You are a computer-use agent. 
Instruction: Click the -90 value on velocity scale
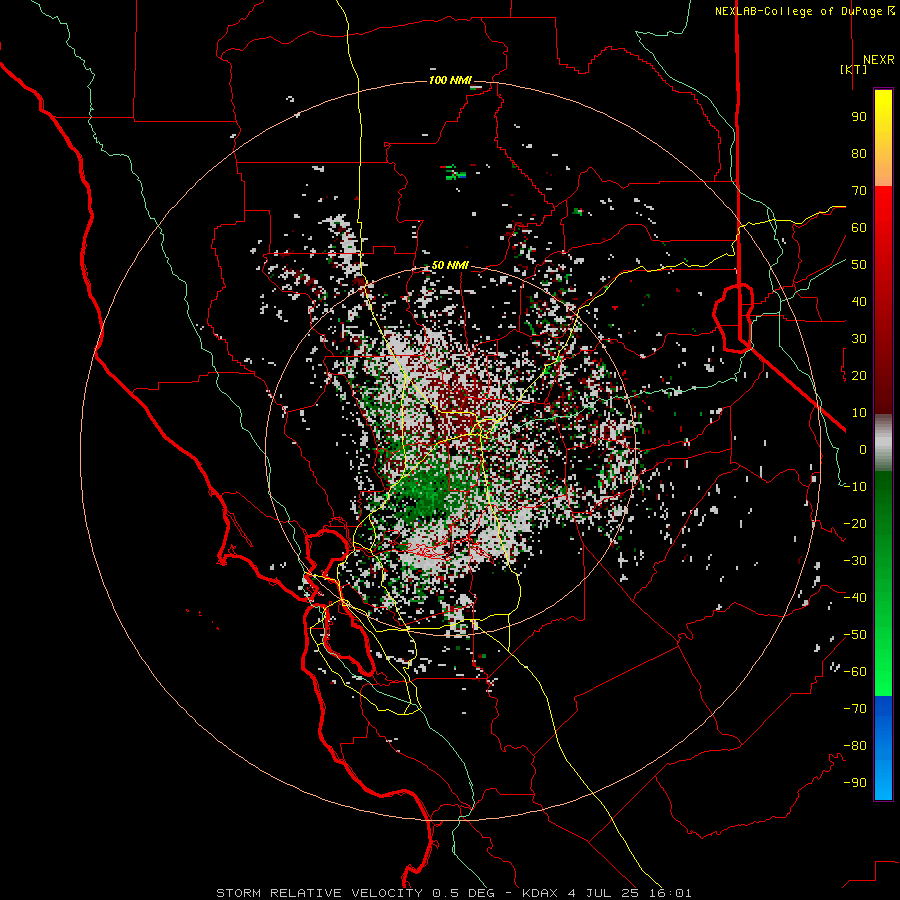coord(855,783)
